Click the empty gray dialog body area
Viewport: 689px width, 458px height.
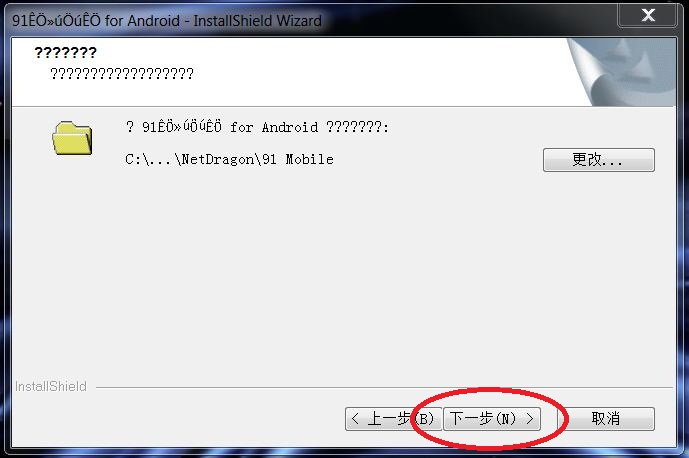(x=343, y=273)
